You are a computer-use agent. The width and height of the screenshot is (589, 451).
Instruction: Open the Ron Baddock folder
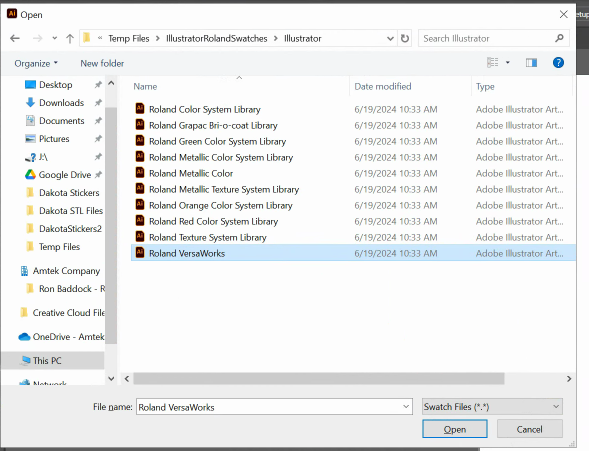72,289
